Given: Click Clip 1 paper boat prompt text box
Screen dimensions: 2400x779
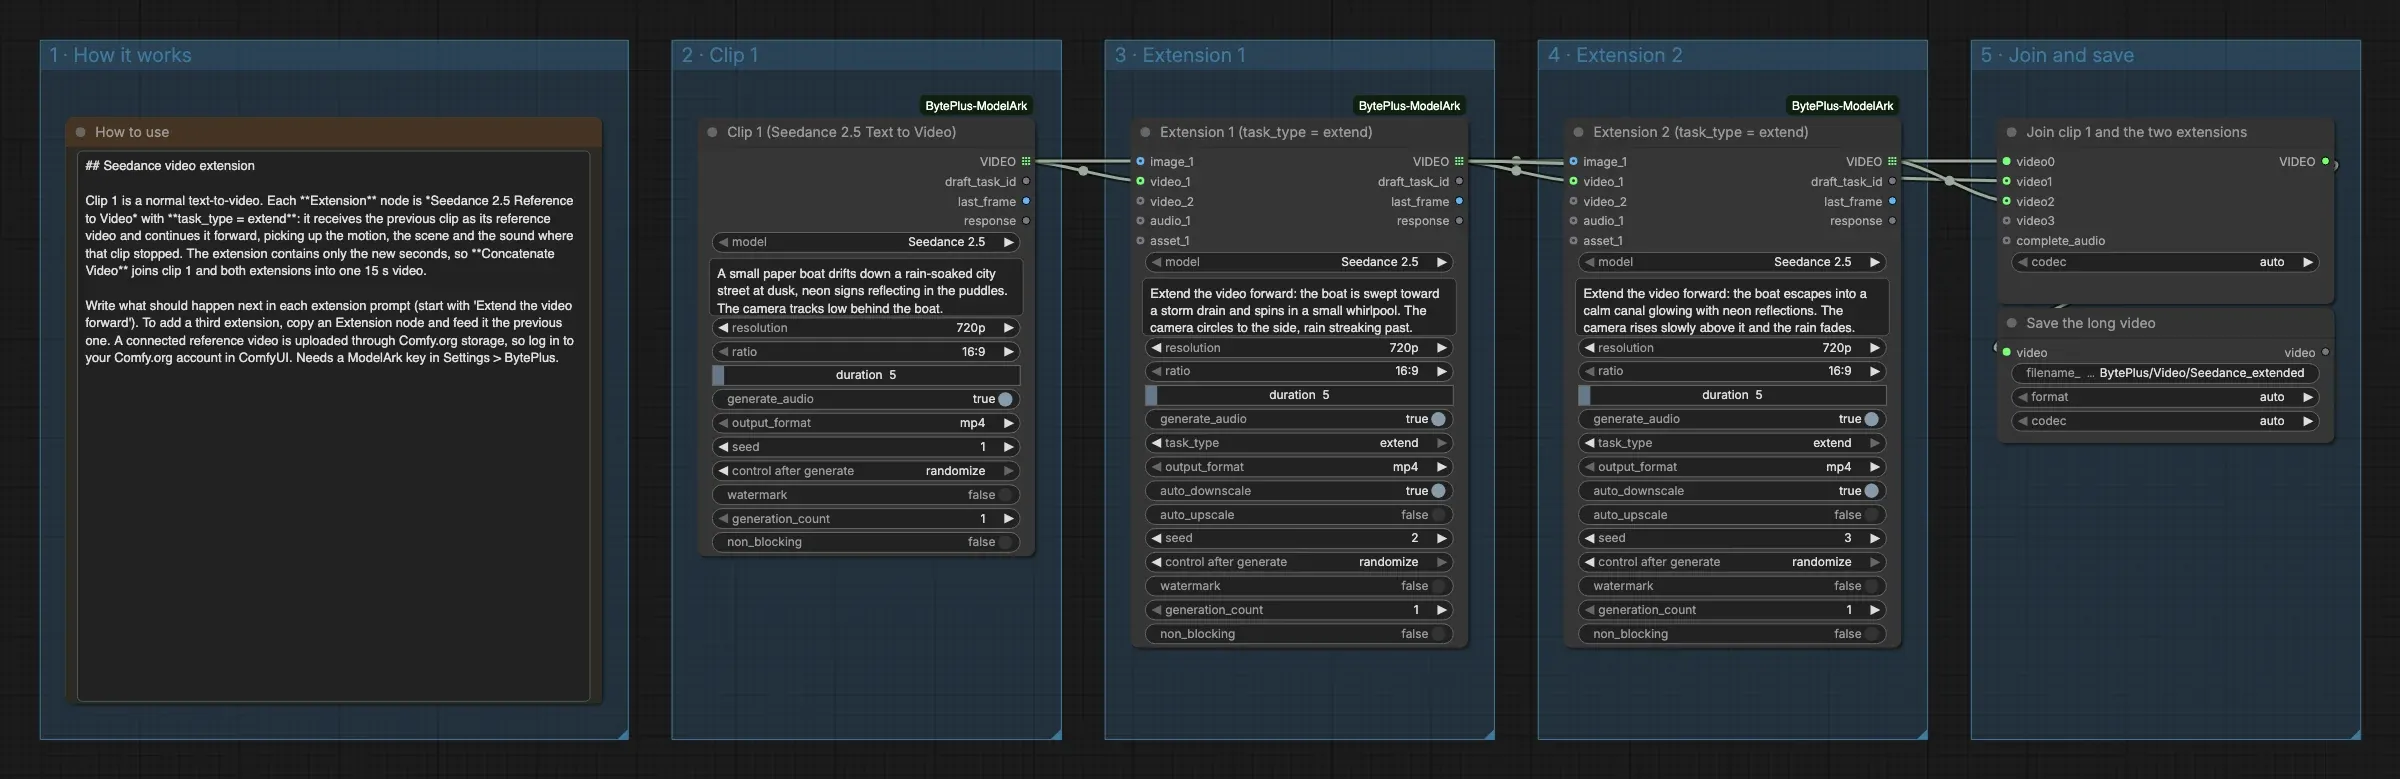Looking at the screenshot, I should [866, 289].
